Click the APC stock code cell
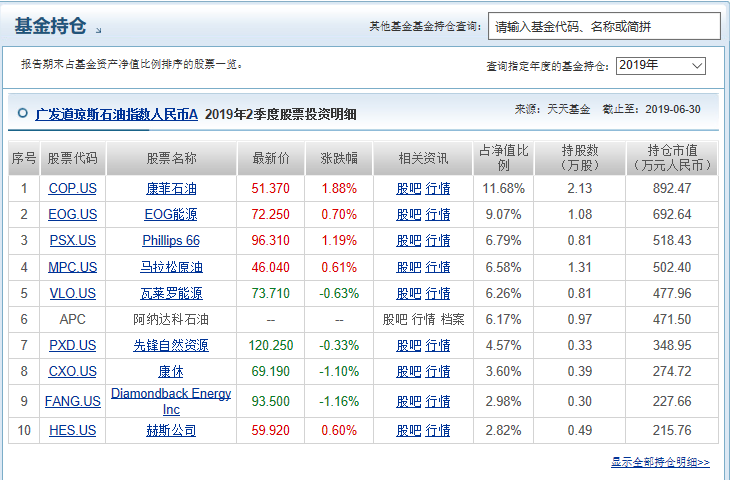Image resolution: width=732 pixels, height=480 pixels. tap(72, 319)
